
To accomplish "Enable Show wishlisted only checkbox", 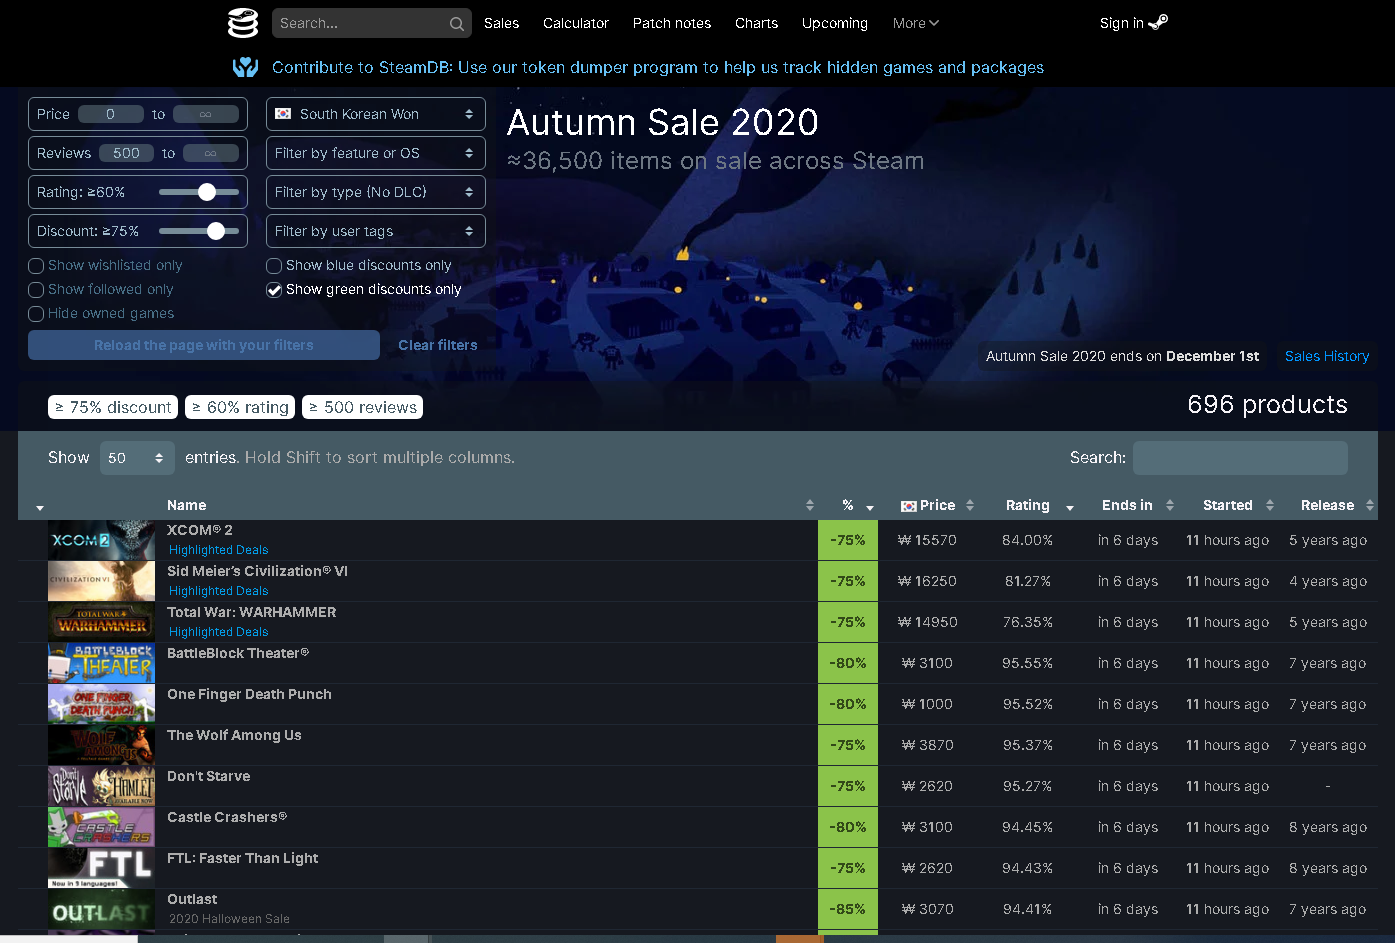I will [36, 266].
